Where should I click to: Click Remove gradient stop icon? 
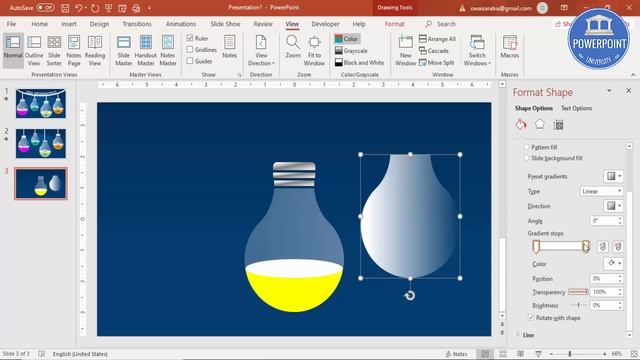(618, 246)
